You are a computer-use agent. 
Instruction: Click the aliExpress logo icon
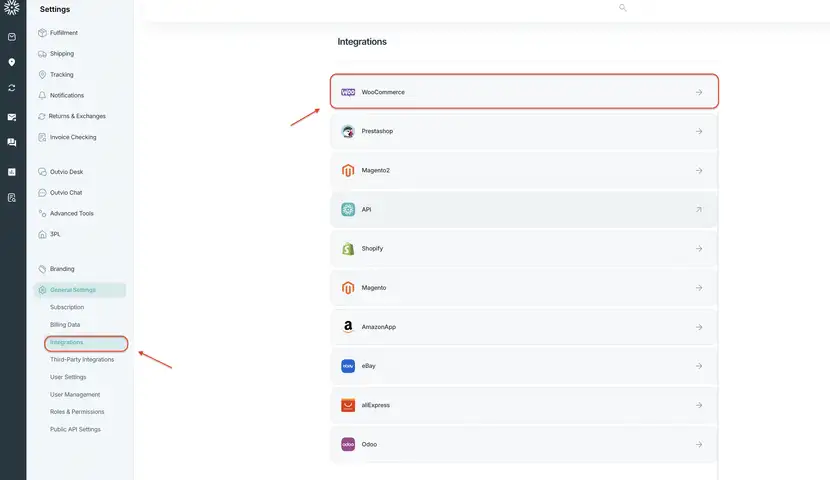pyautogui.click(x=348, y=405)
